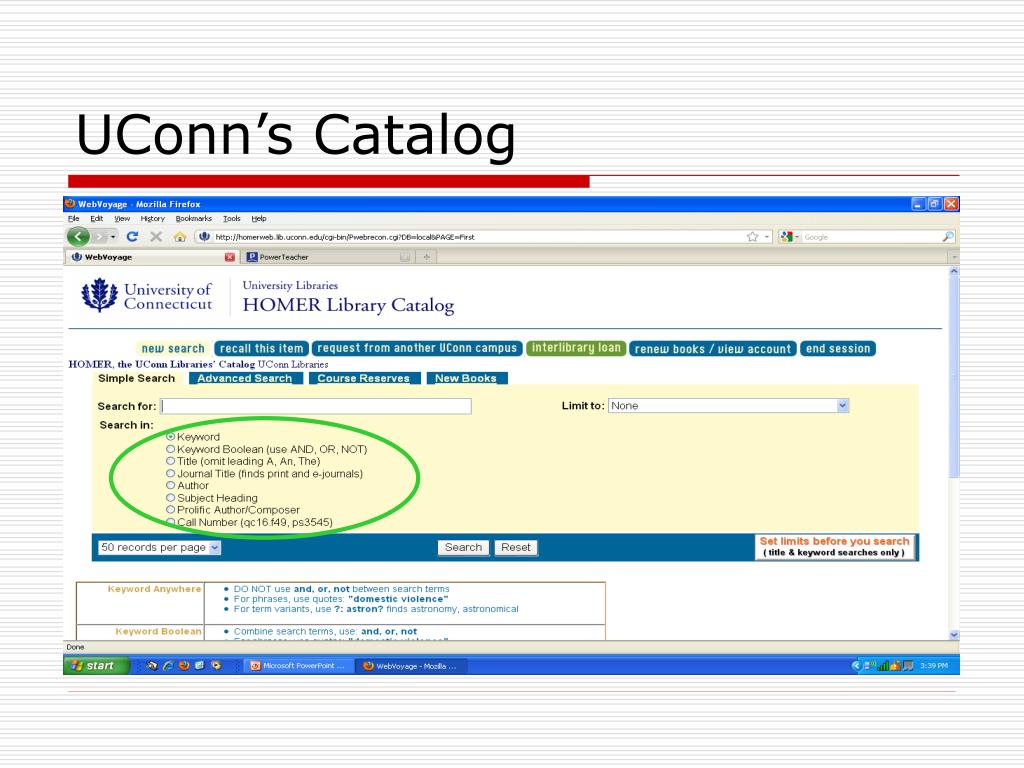Click the Reset button
The width and height of the screenshot is (1024, 768).
click(x=516, y=547)
